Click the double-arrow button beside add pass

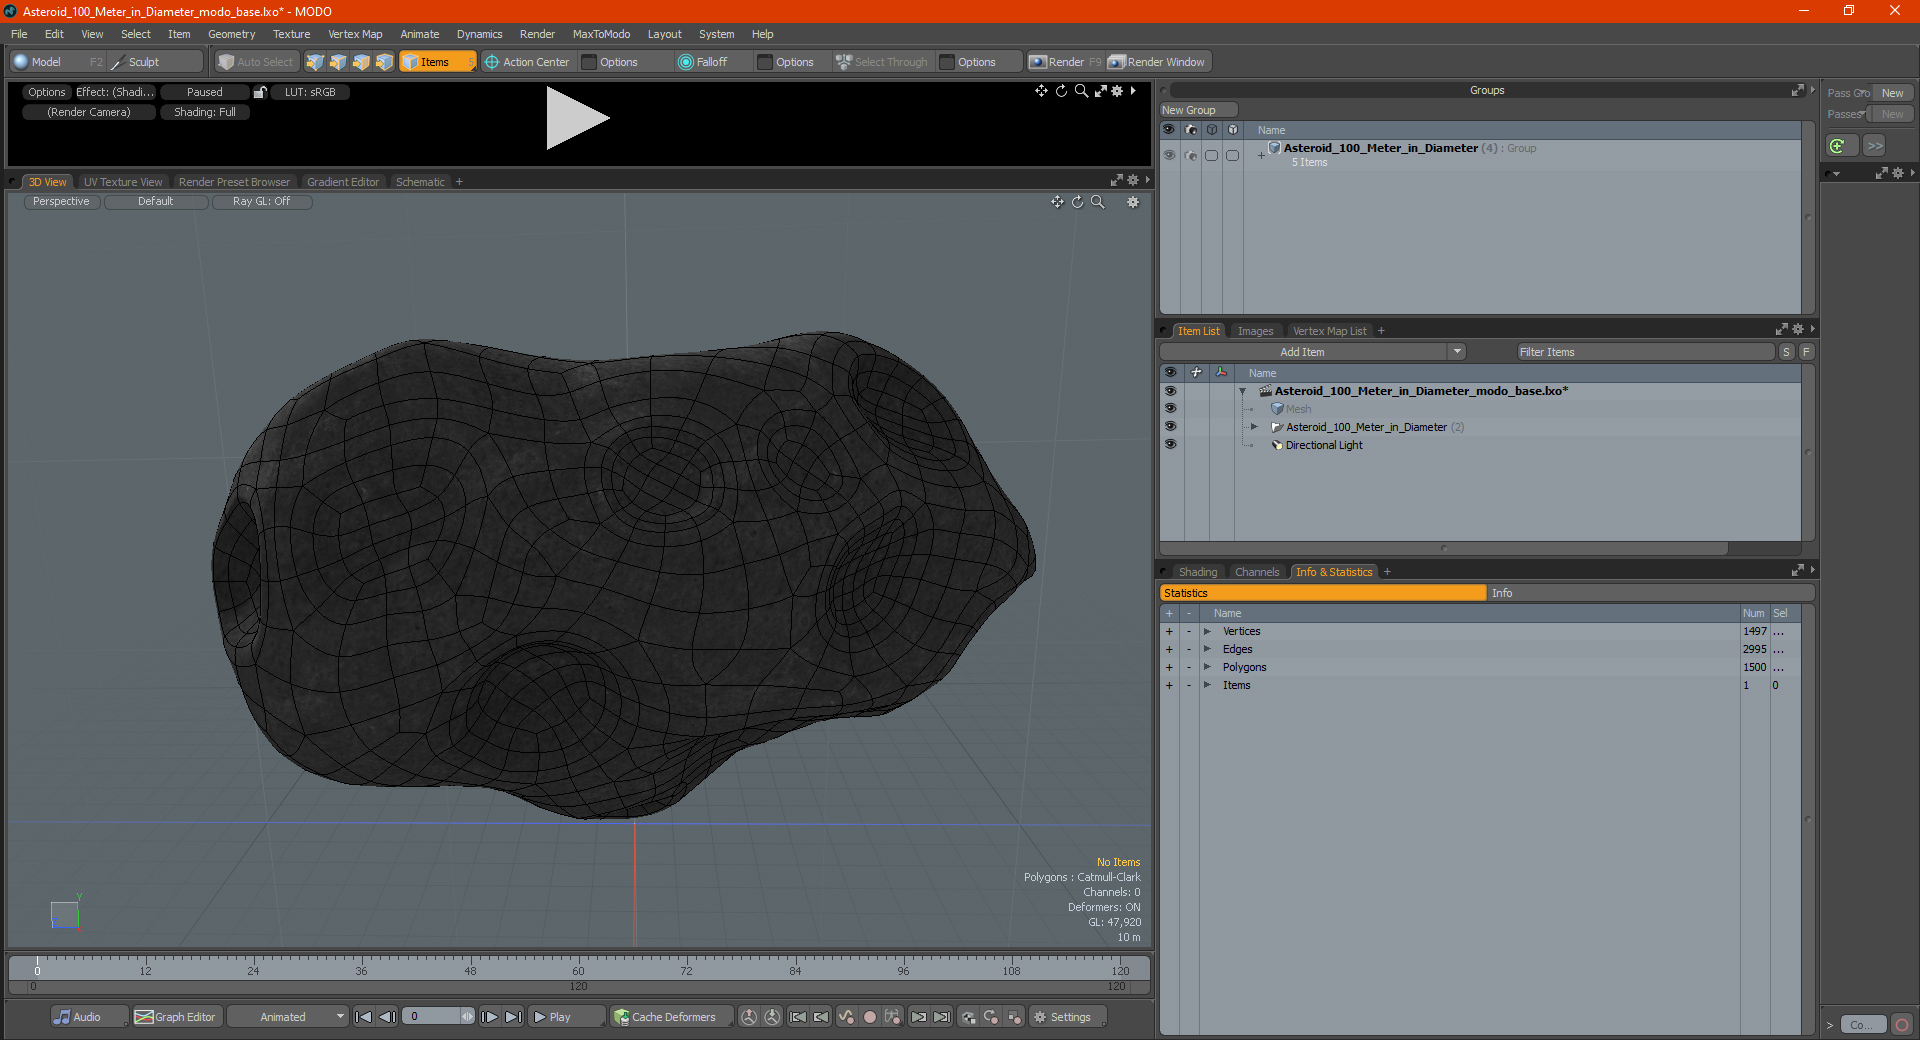(1875, 146)
